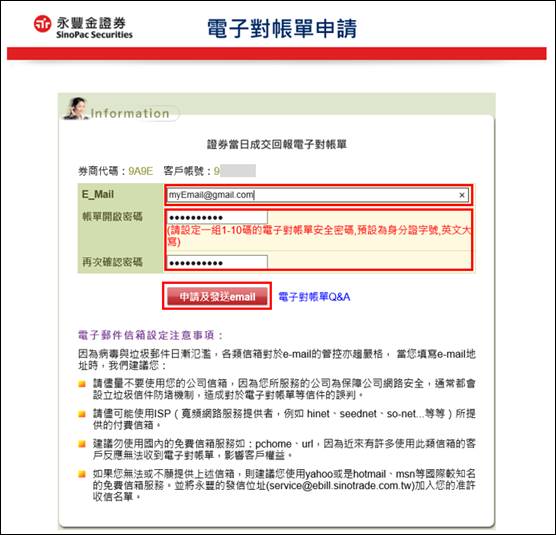556x535 pixels.
Task: Click the 證券當日成交回報電子對帳單 subtitle
Action: 277,144
